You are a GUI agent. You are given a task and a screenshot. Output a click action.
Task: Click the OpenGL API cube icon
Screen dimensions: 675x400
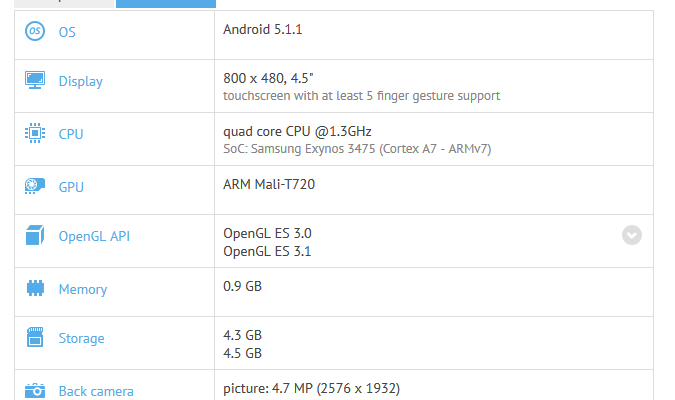(x=35, y=237)
